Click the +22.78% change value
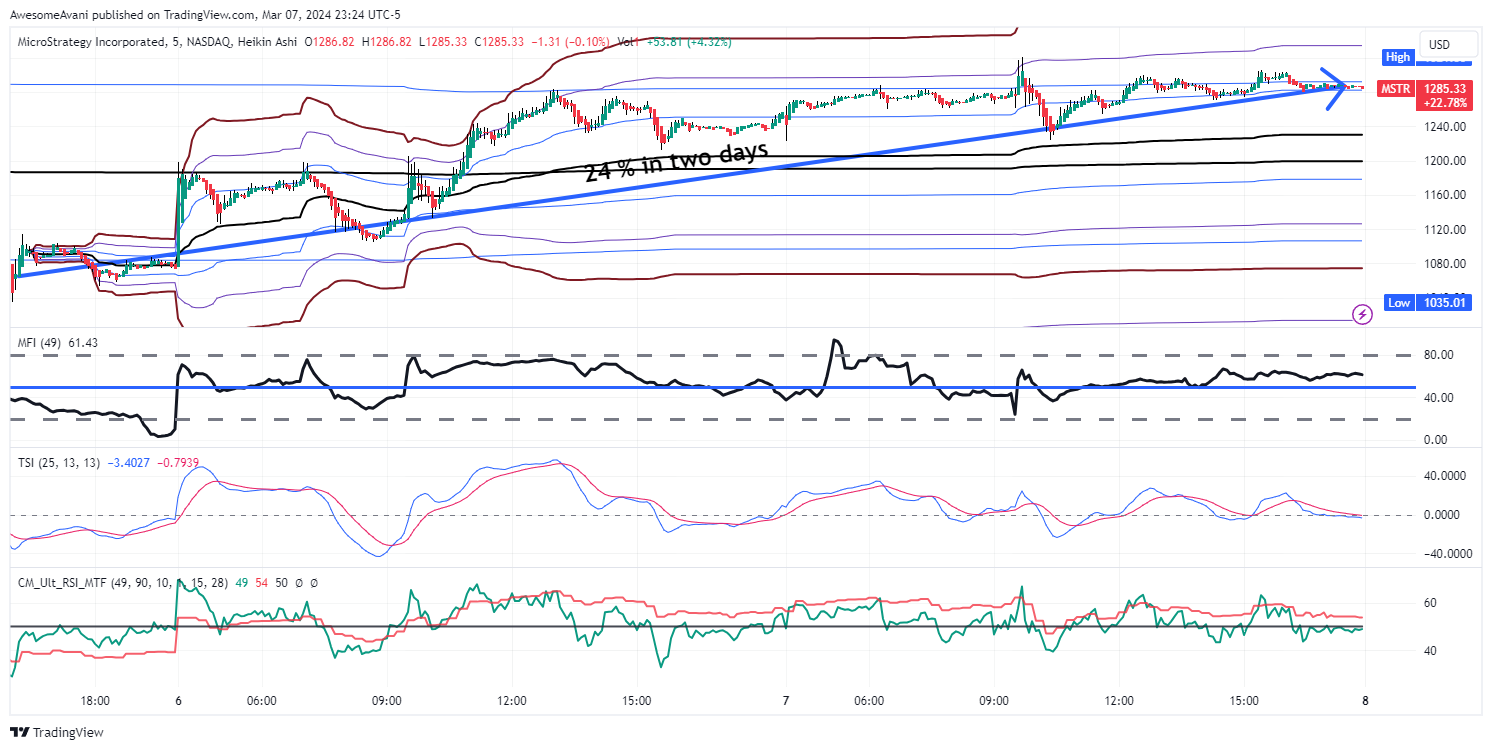Screen dimensions: 1492x750 click(x=1444, y=102)
